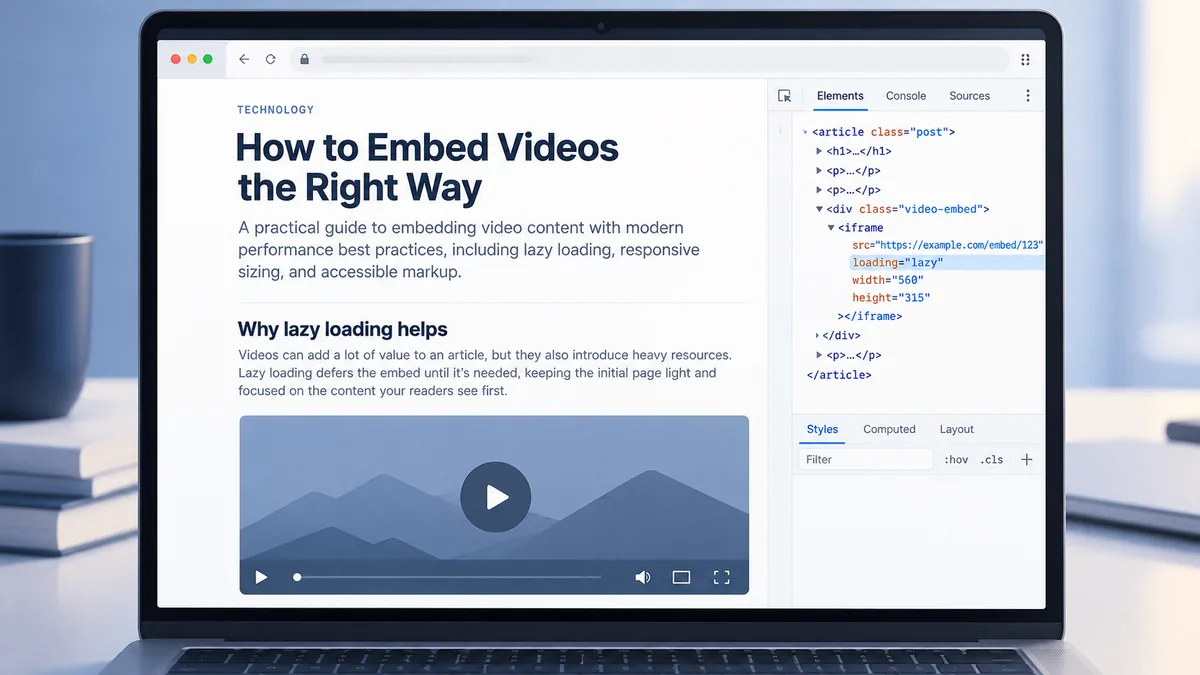Click the browser back arrow
This screenshot has width=1200, height=675.
pos(244,60)
